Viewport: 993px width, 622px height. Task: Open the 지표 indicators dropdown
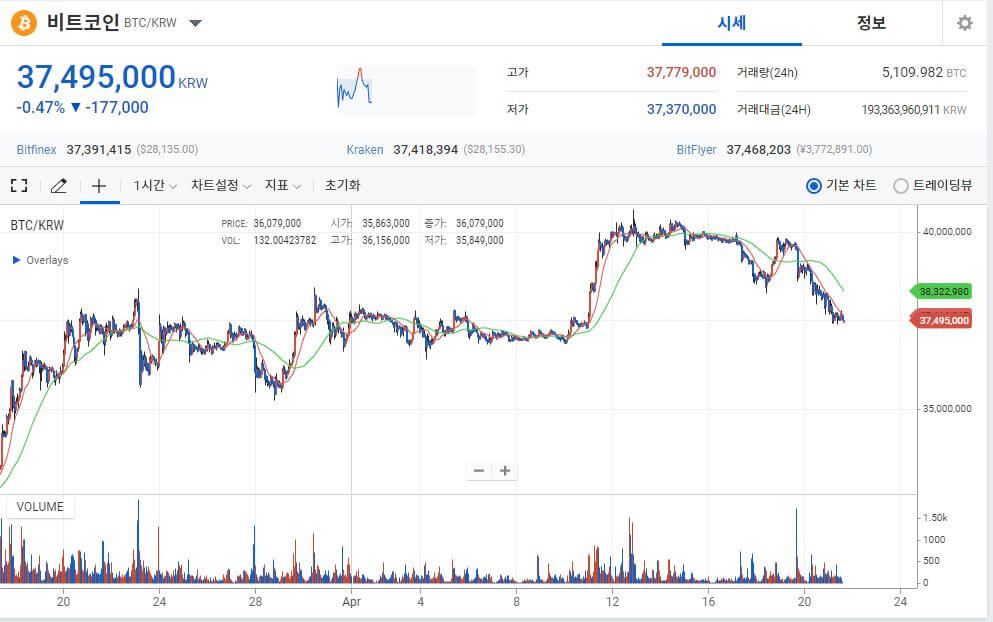(282, 186)
